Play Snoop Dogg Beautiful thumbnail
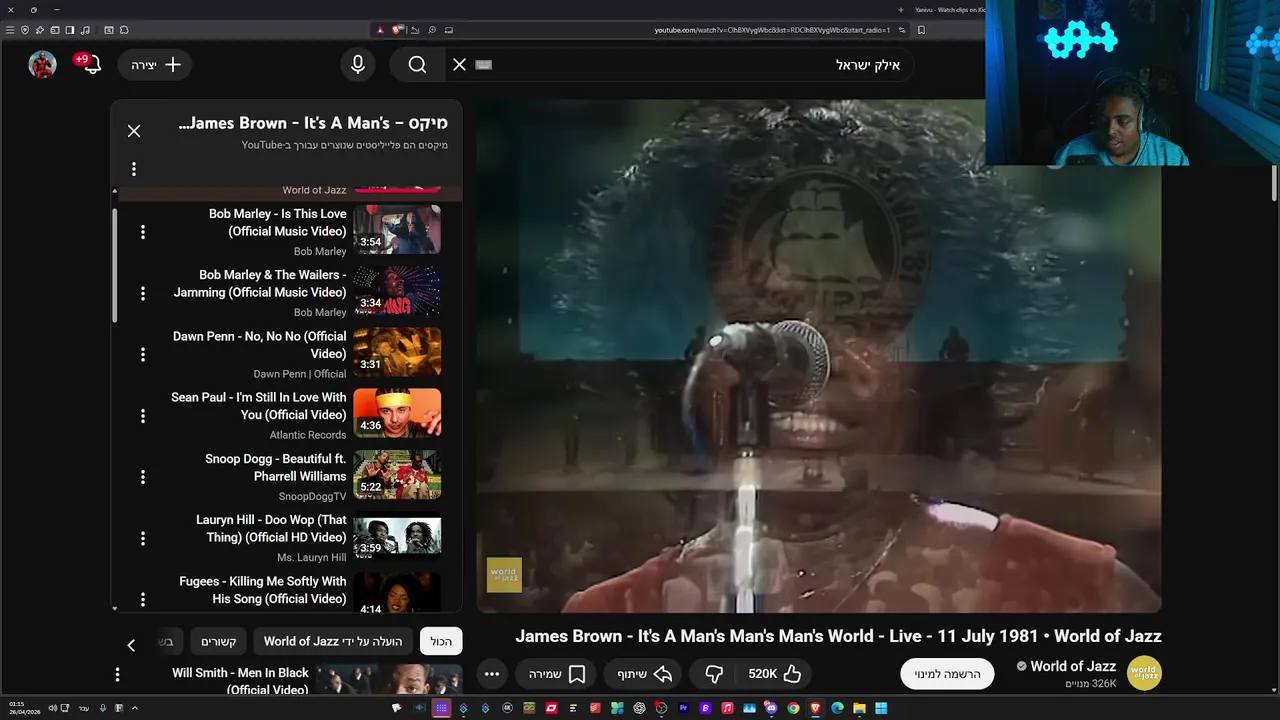The width and height of the screenshot is (1280, 720). [x=397, y=474]
